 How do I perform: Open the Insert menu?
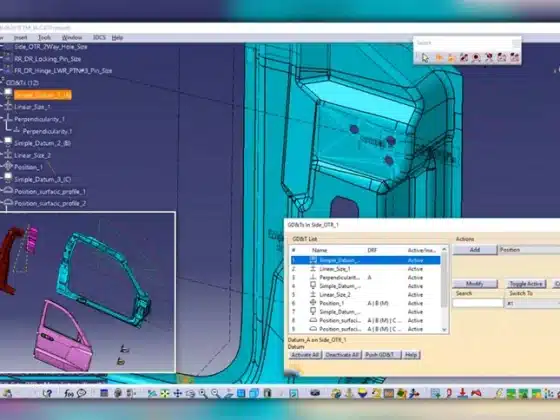coord(20,38)
